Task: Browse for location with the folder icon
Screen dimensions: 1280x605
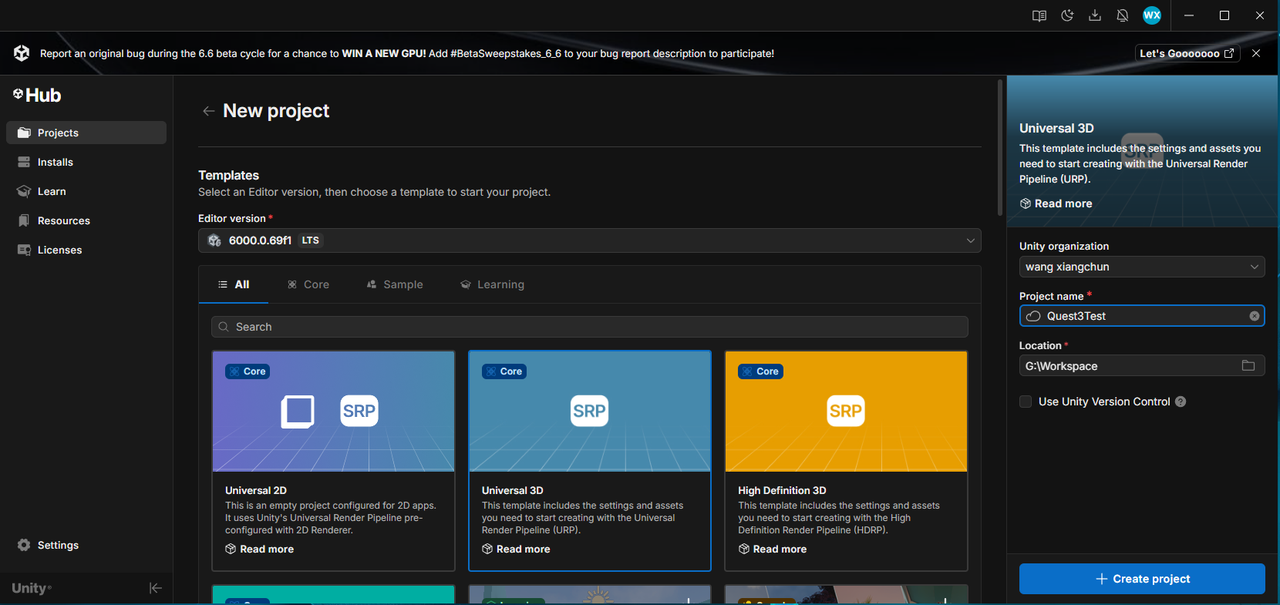Action: (x=1248, y=366)
